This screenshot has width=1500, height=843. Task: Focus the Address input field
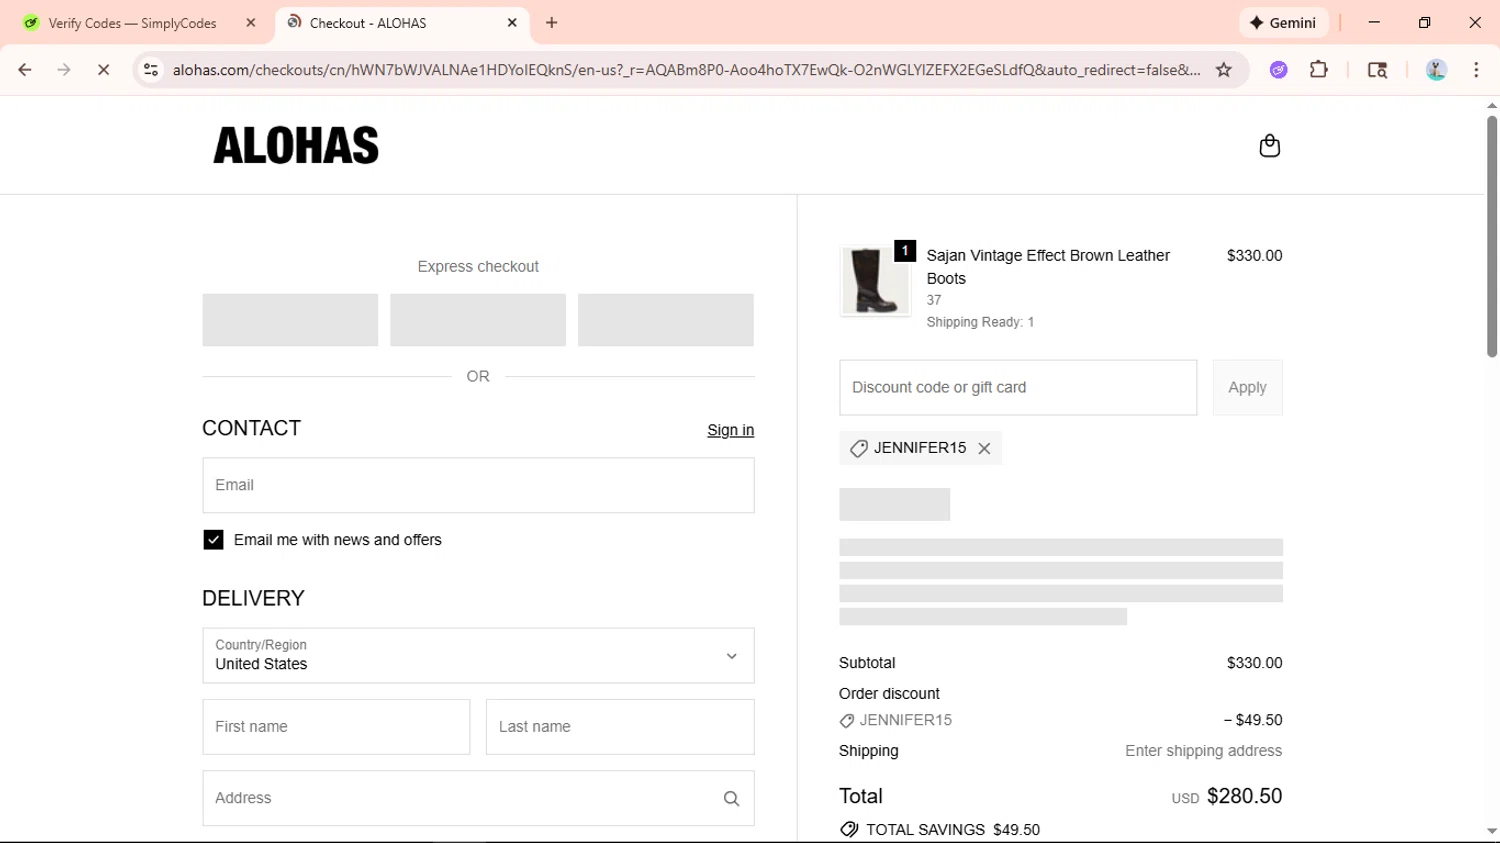(x=478, y=799)
